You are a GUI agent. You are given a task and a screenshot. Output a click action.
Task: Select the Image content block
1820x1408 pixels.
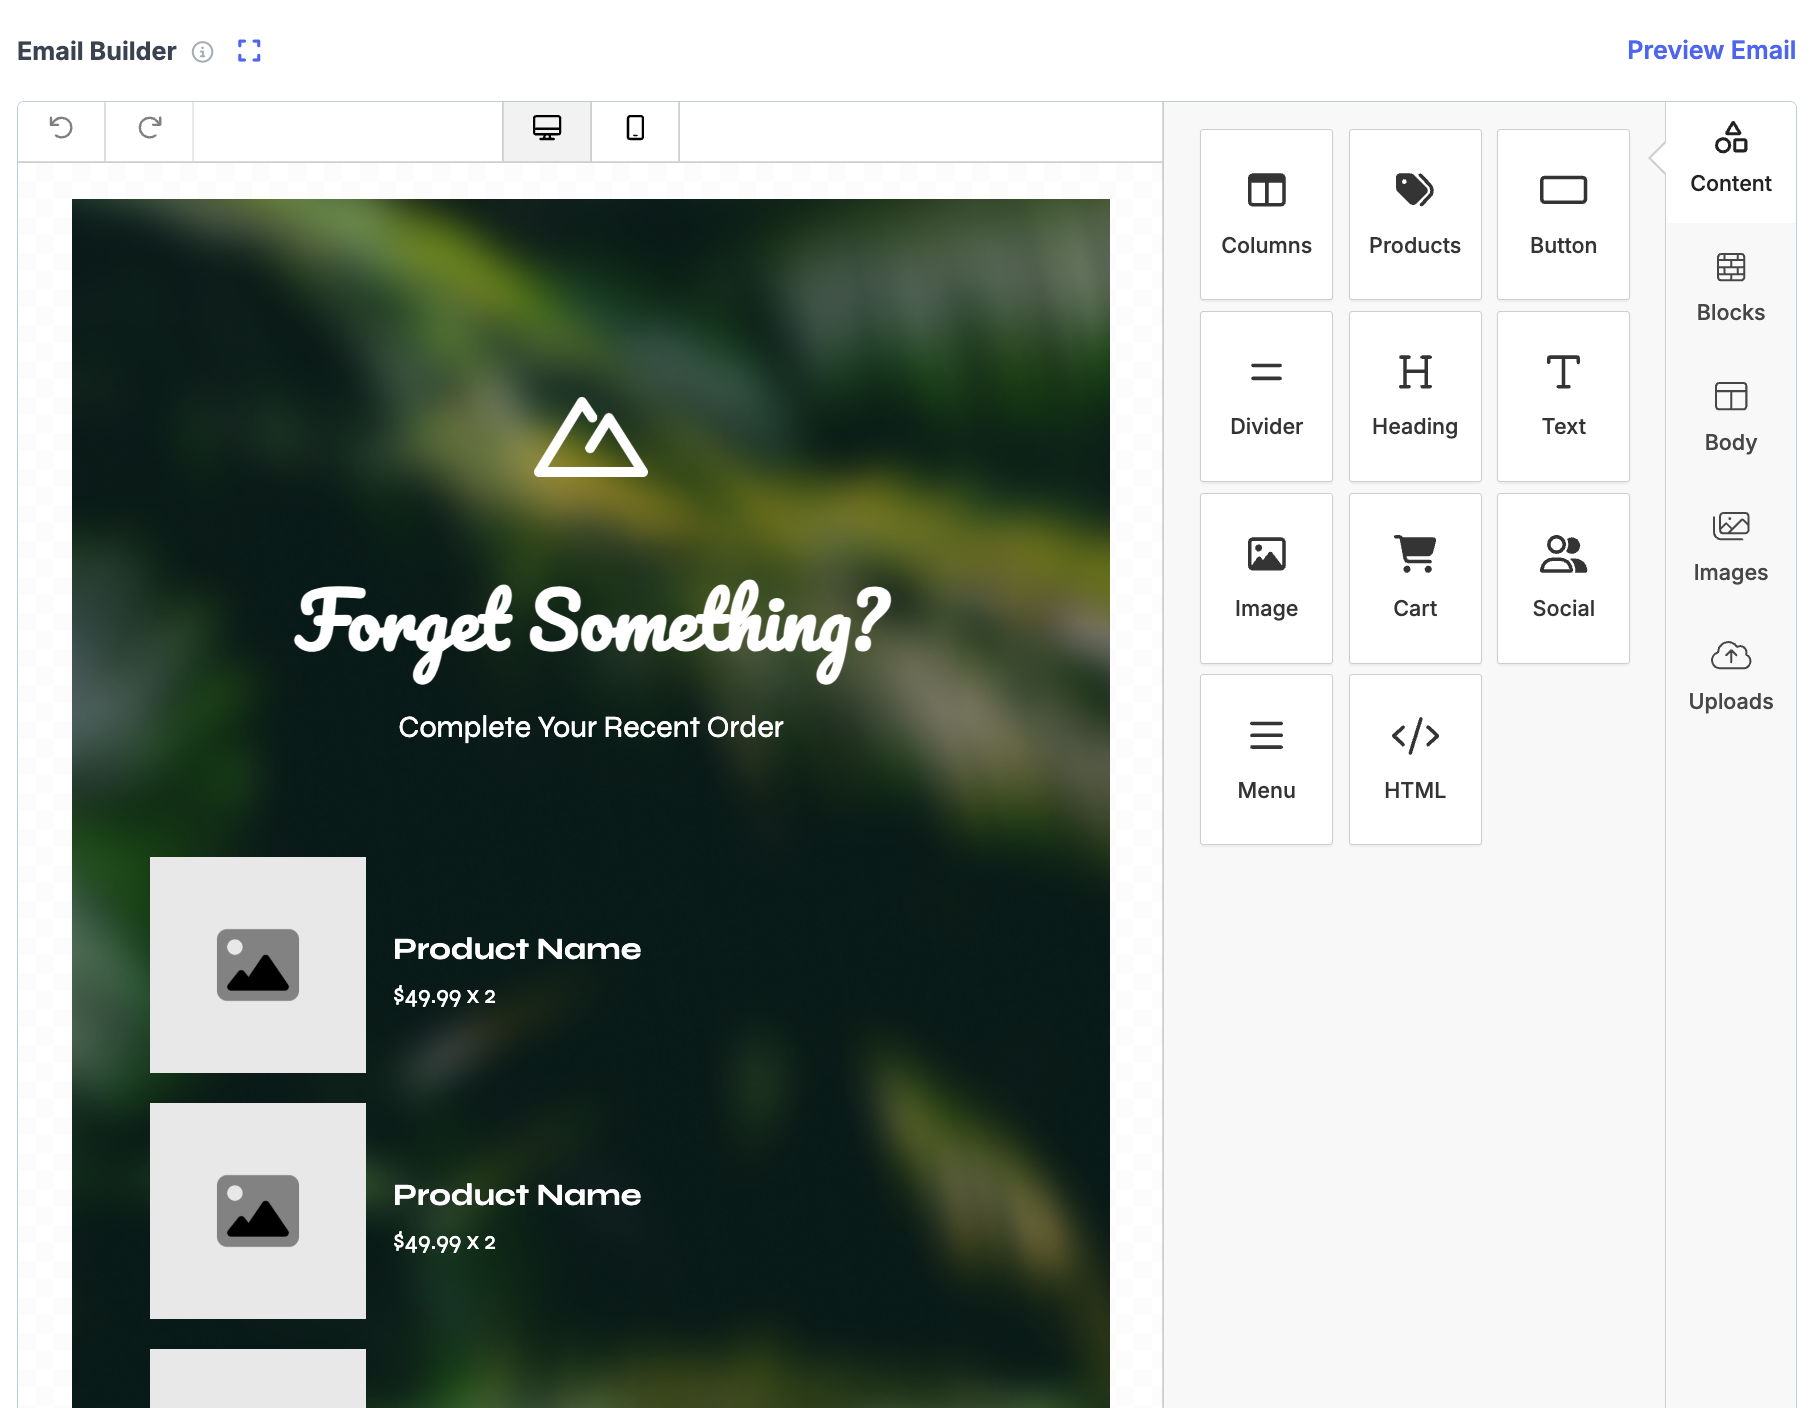(1266, 578)
